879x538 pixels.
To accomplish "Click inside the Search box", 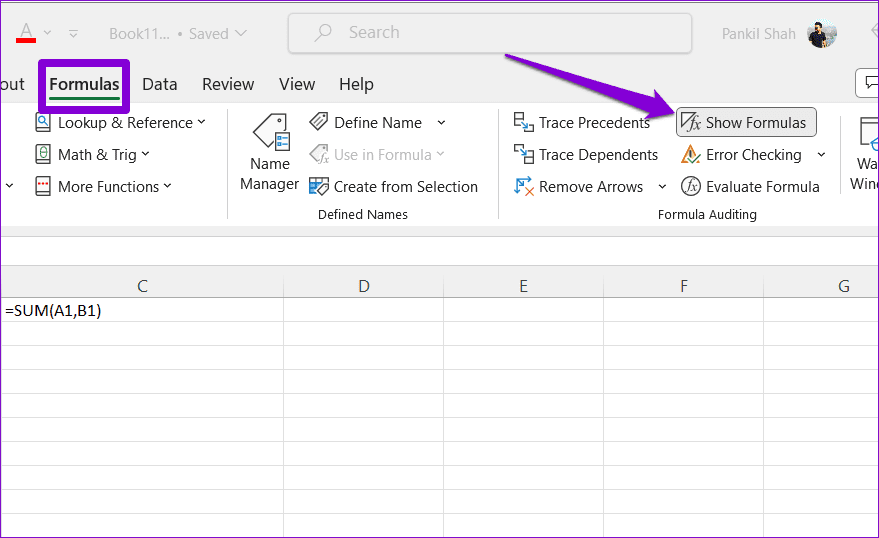I will pyautogui.click(x=489, y=33).
